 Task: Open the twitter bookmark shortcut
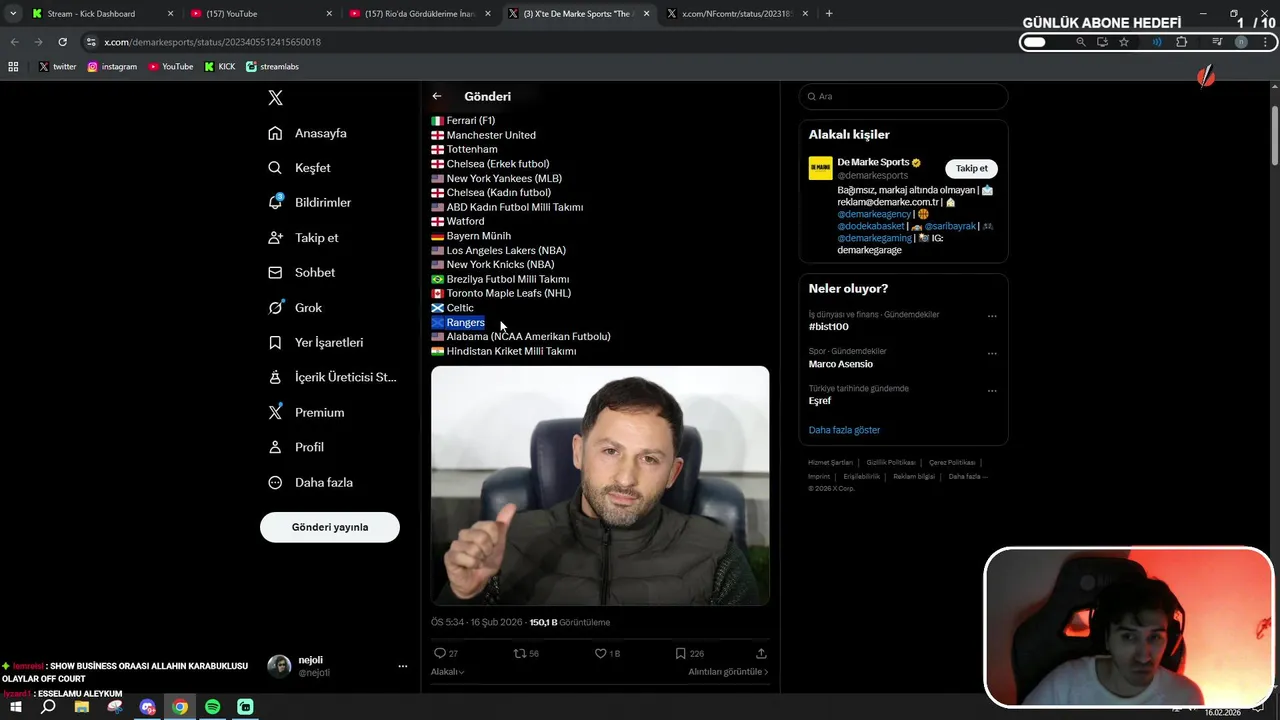click(x=57, y=67)
